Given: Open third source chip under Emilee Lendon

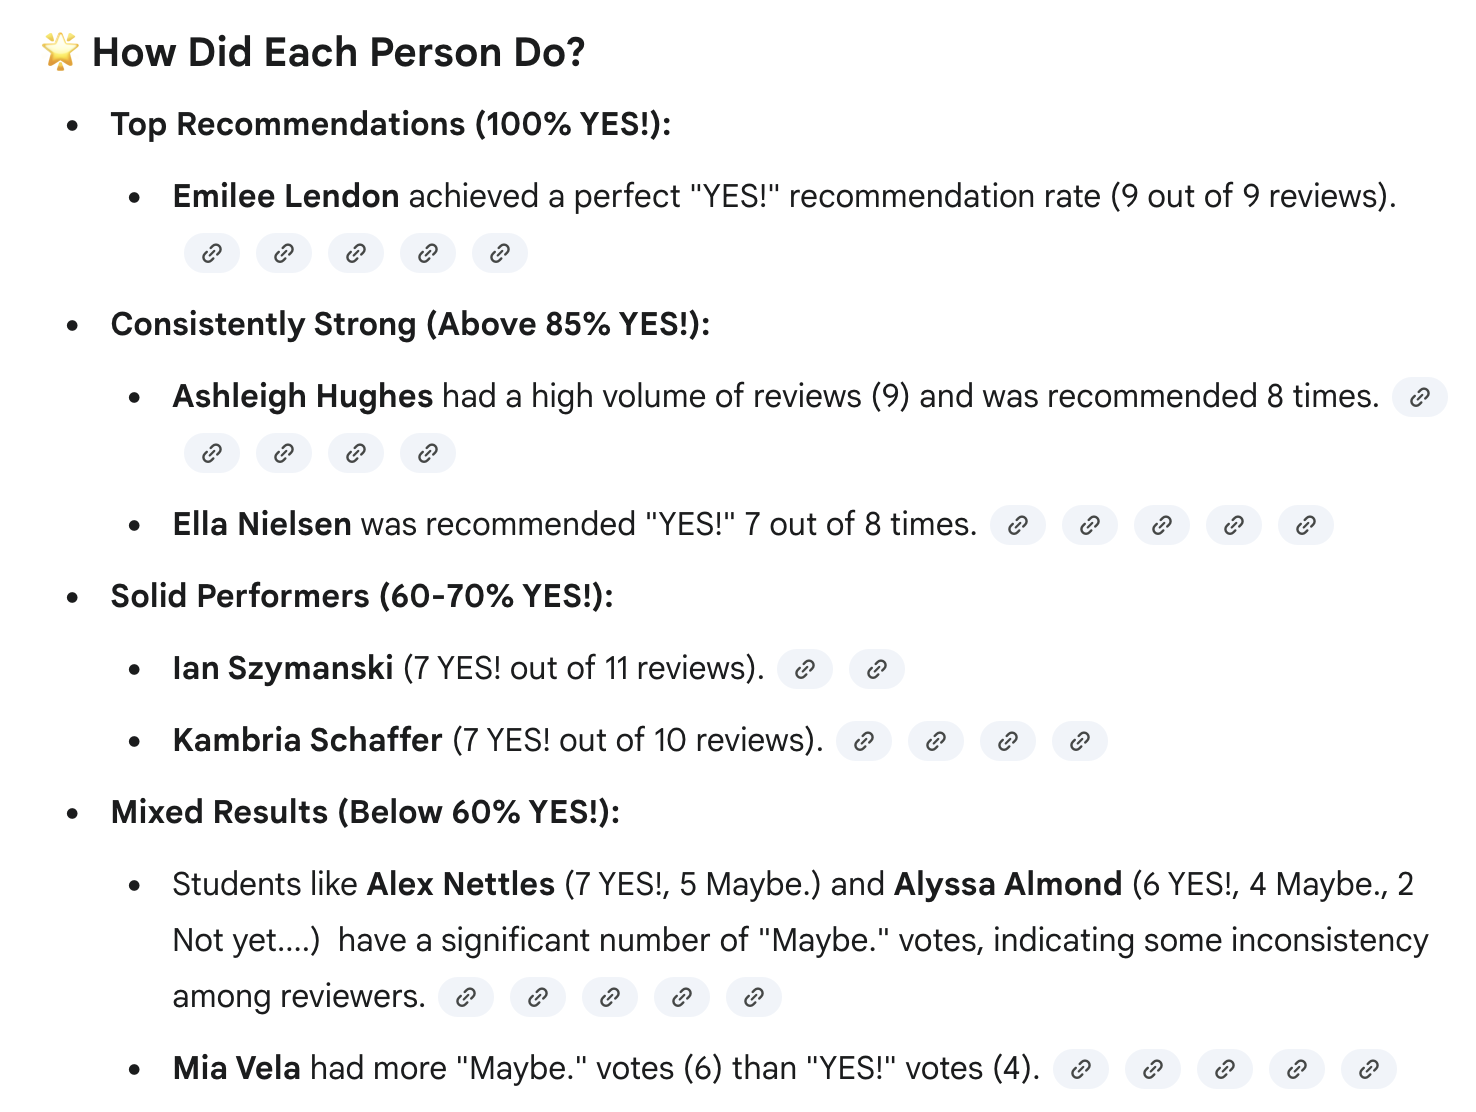Looking at the screenshot, I should (x=356, y=253).
